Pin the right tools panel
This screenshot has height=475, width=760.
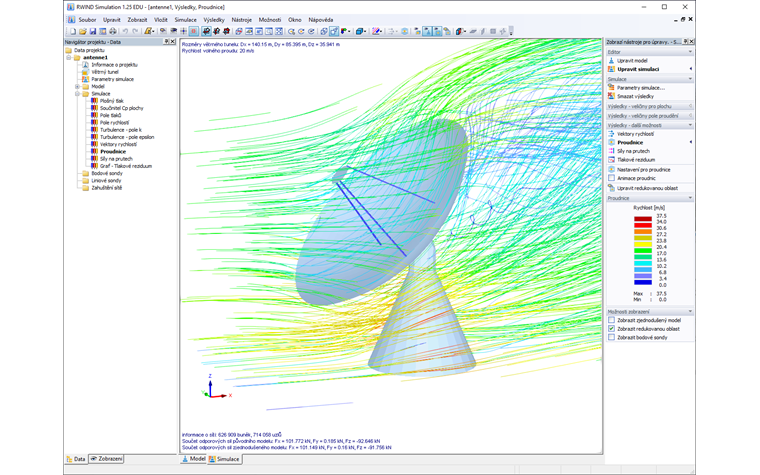(x=685, y=42)
